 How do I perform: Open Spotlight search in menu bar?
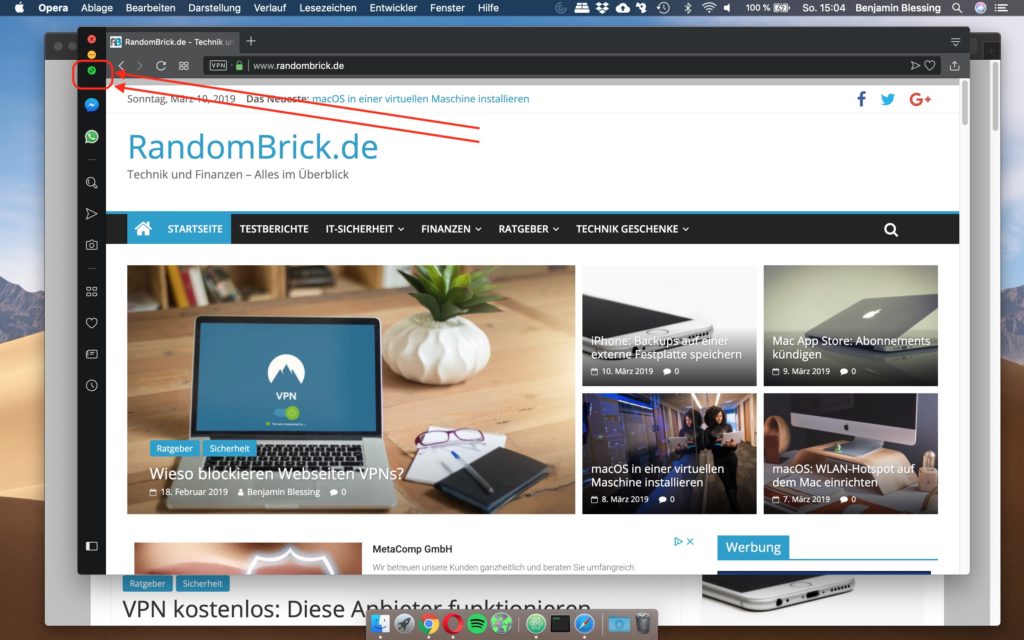coord(957,8)
